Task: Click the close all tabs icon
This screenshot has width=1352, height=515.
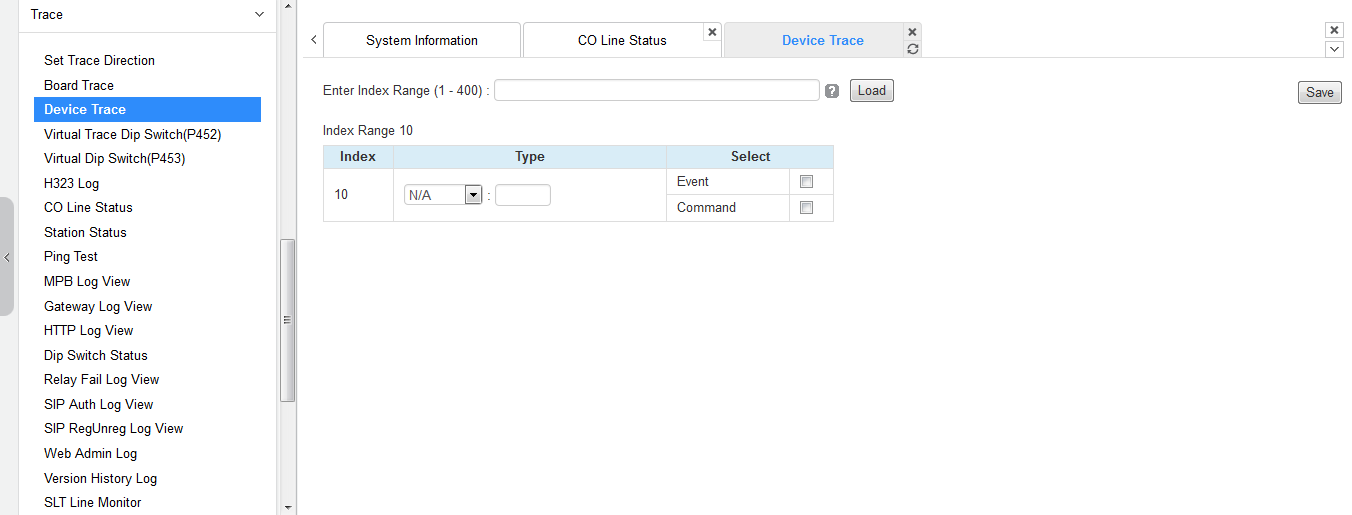Action: click(1334, 30)
